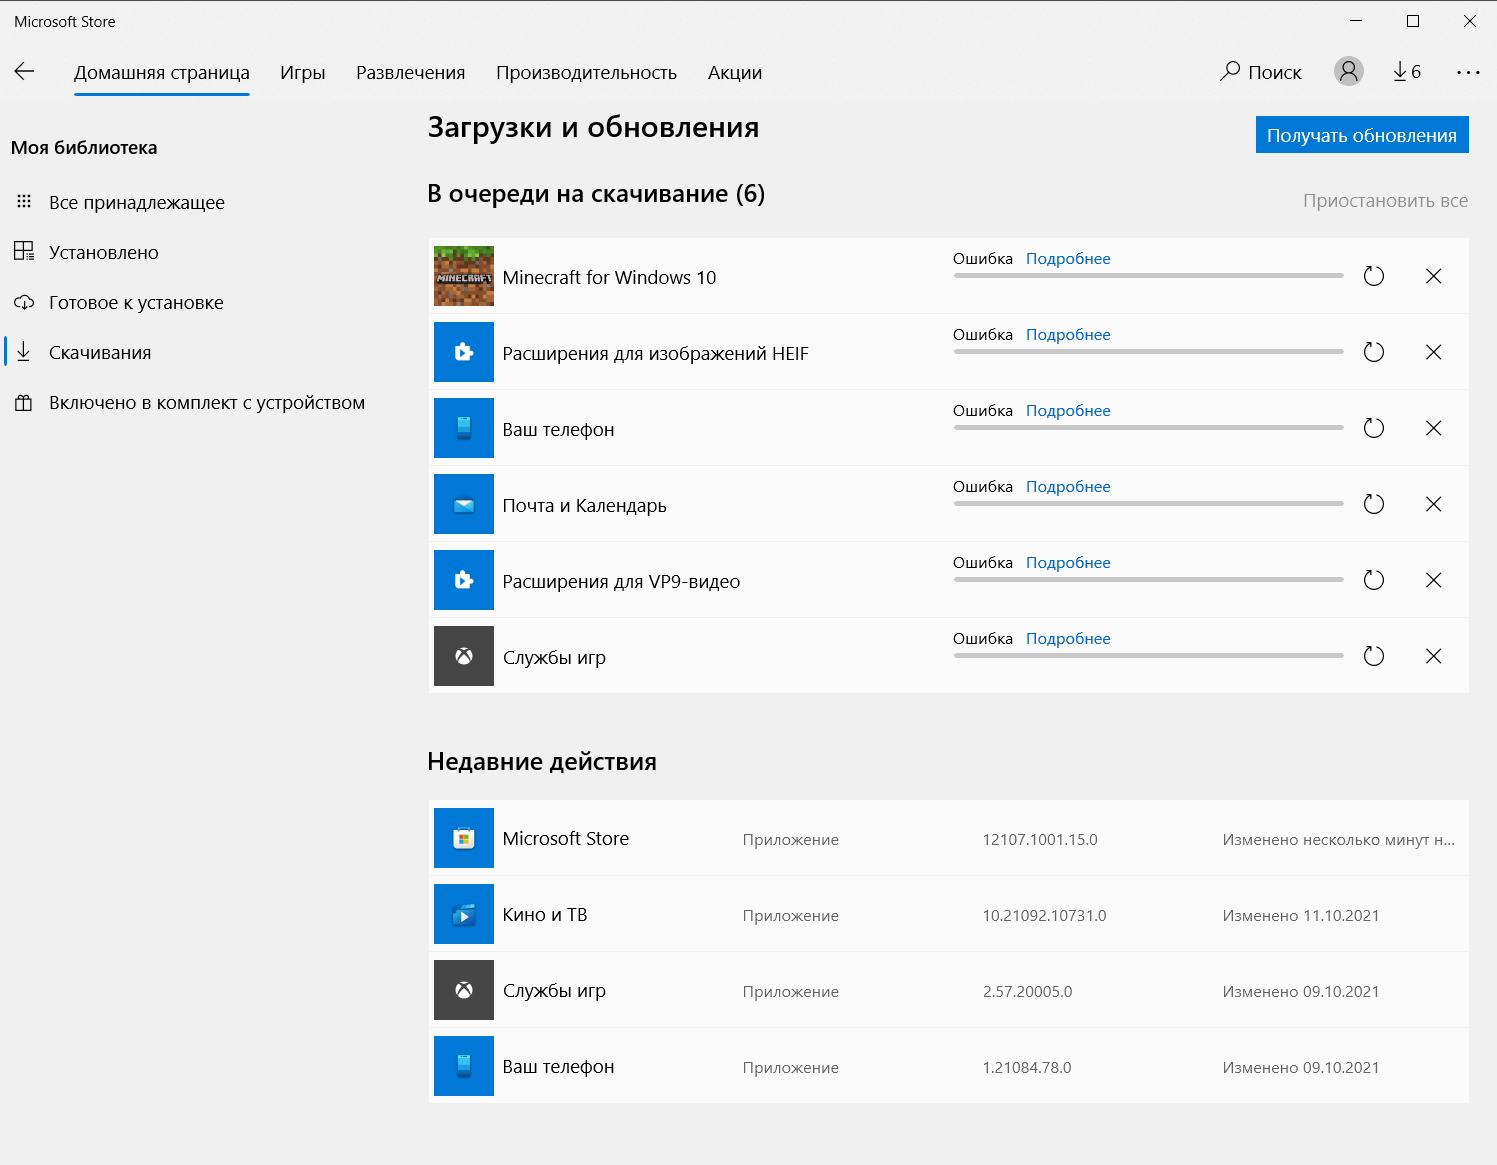Retry the queued Службы игр download
Screen dimensions: 1497x1165
pyautogui.click(x=1374, y=656)
